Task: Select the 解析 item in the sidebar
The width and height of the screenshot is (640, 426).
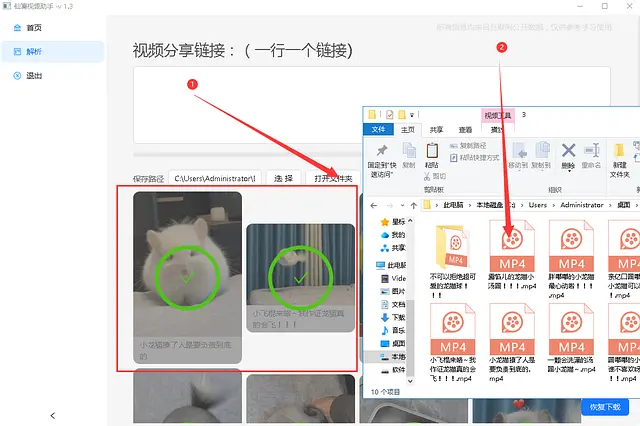Action: [52, 52]
